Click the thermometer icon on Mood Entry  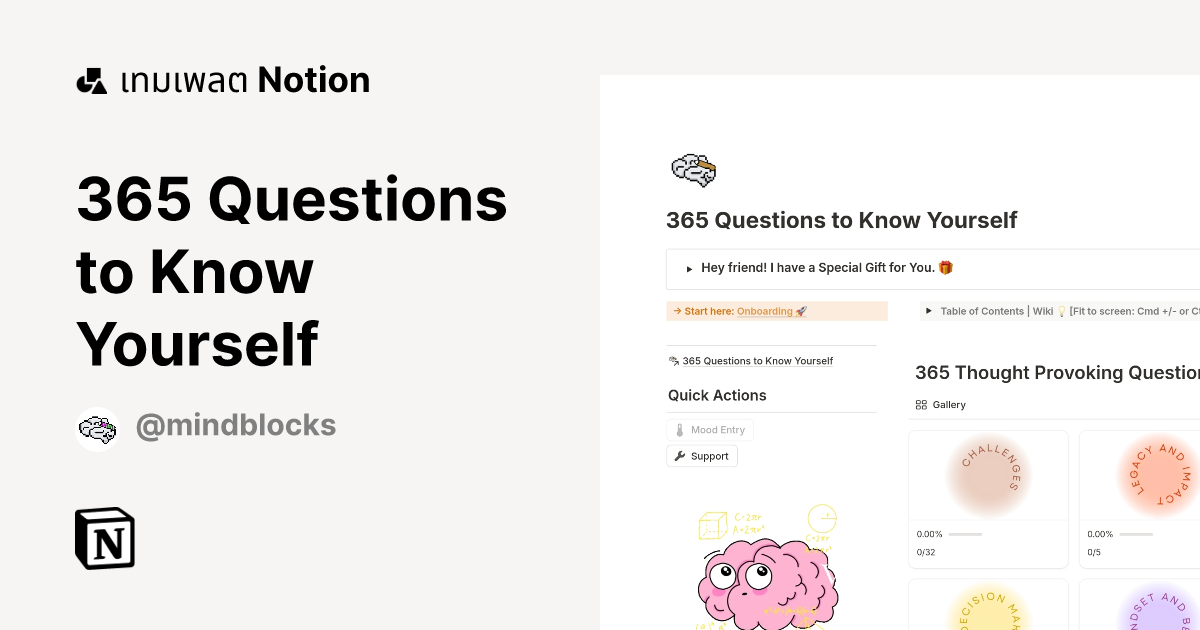(678, 429)
